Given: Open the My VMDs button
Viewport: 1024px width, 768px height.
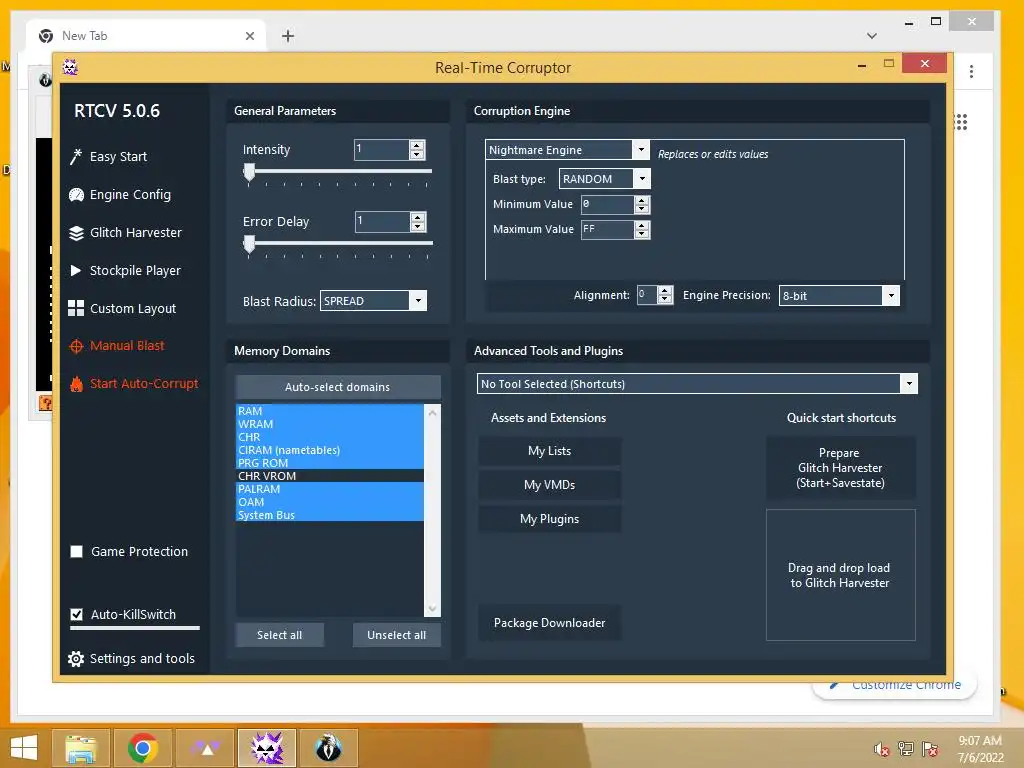Looking at the screenshot, I should click(x=549, y=485).
